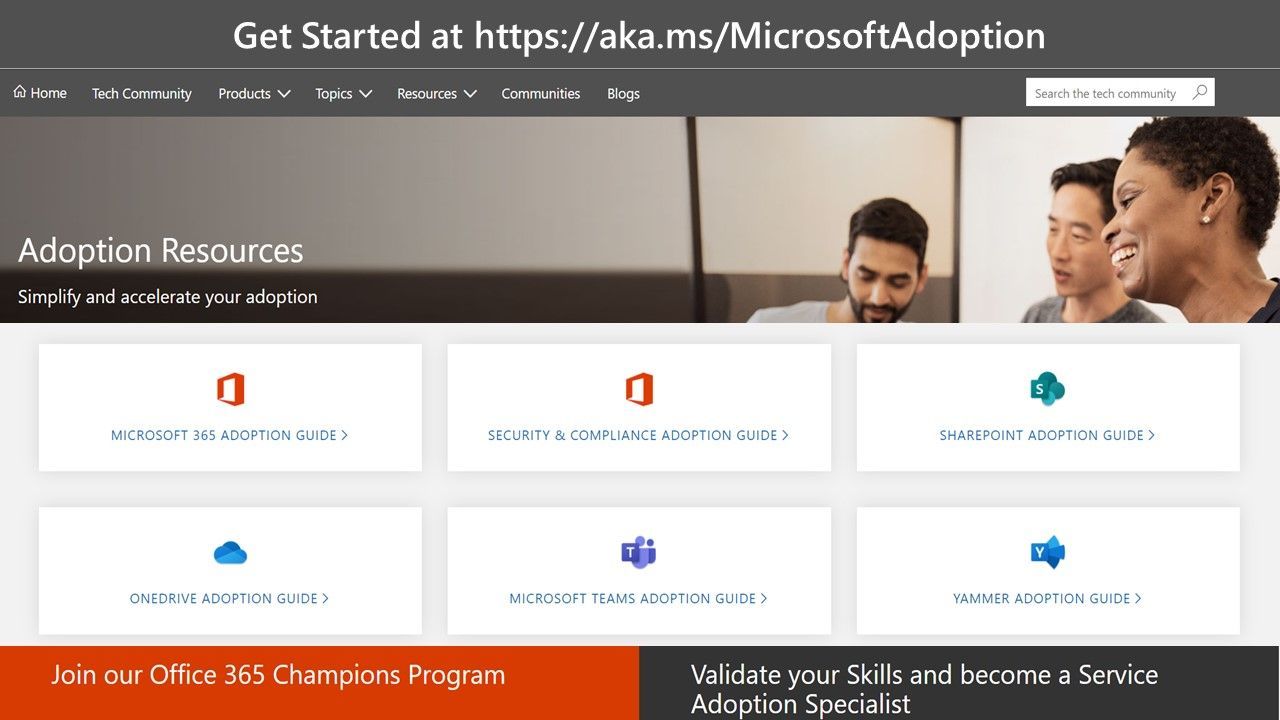Click the Service Adoption Specialist banner
The image size is (1280, 720).
click(x=925, y=689)
